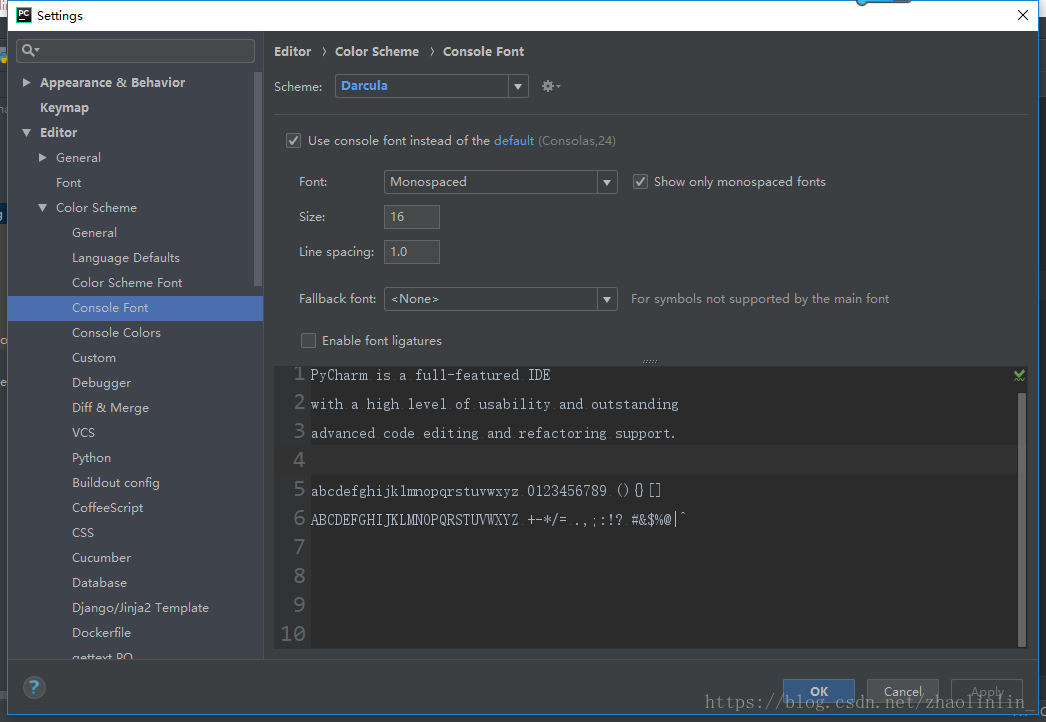Click the Size input field
1046x722 pixels.
[x=412, y=217]
